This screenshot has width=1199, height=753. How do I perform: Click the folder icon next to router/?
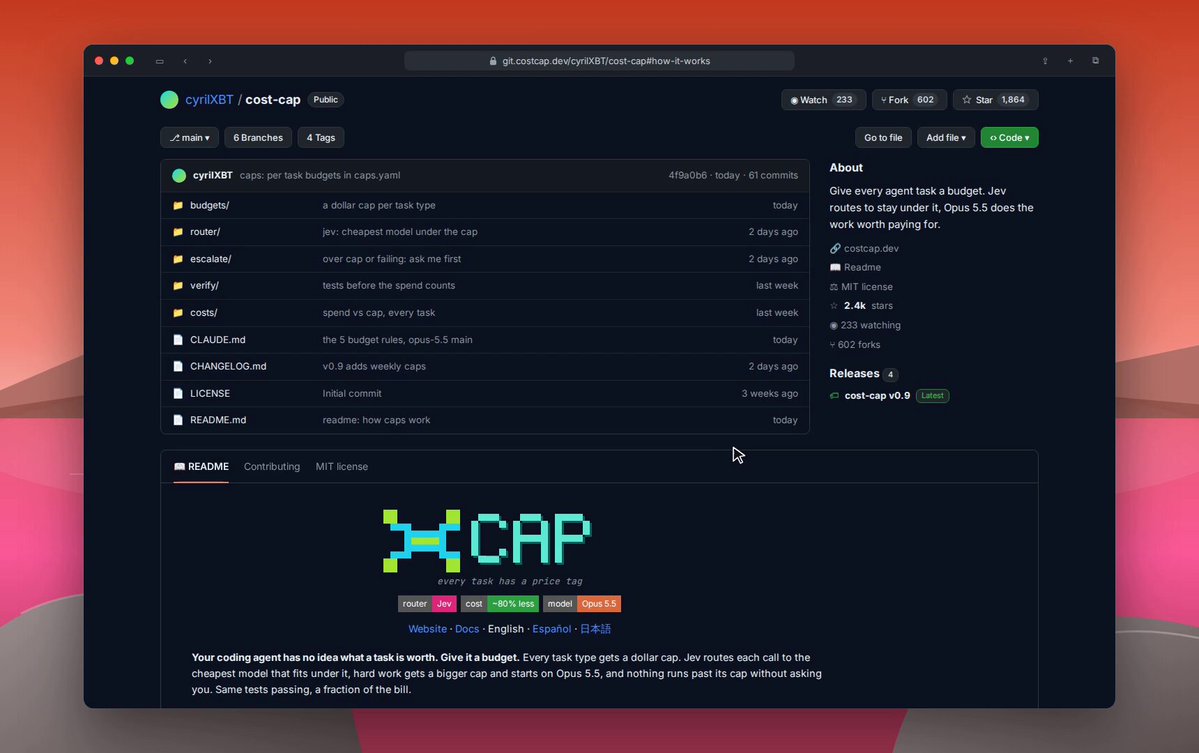178,232
